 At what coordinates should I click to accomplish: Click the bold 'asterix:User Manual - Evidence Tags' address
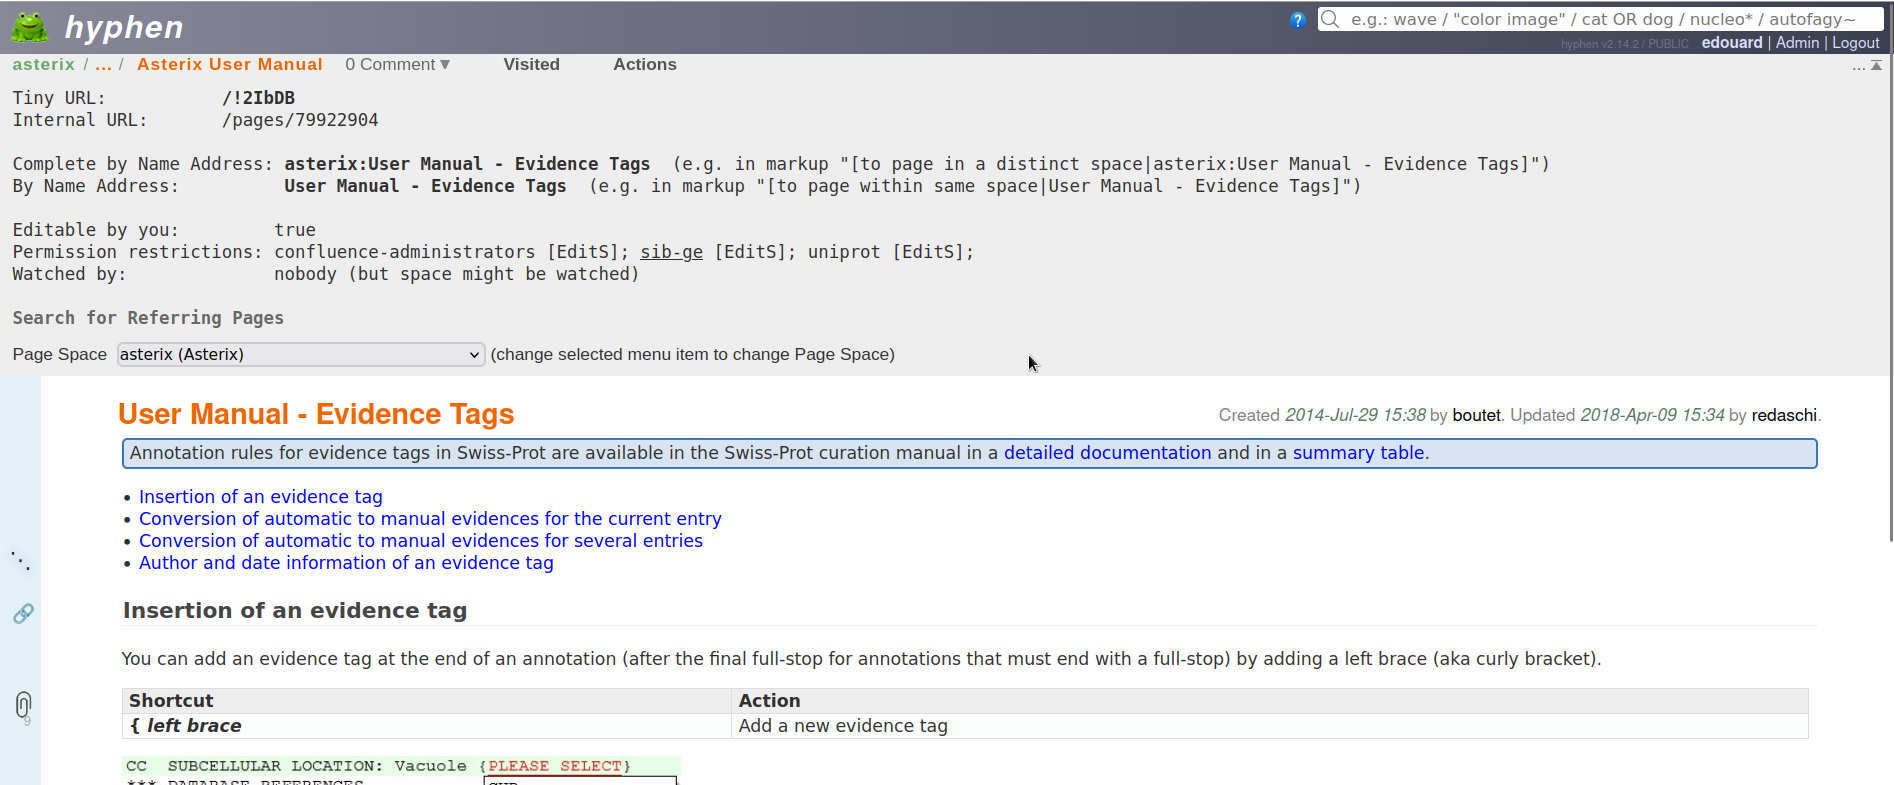[467, 164]
